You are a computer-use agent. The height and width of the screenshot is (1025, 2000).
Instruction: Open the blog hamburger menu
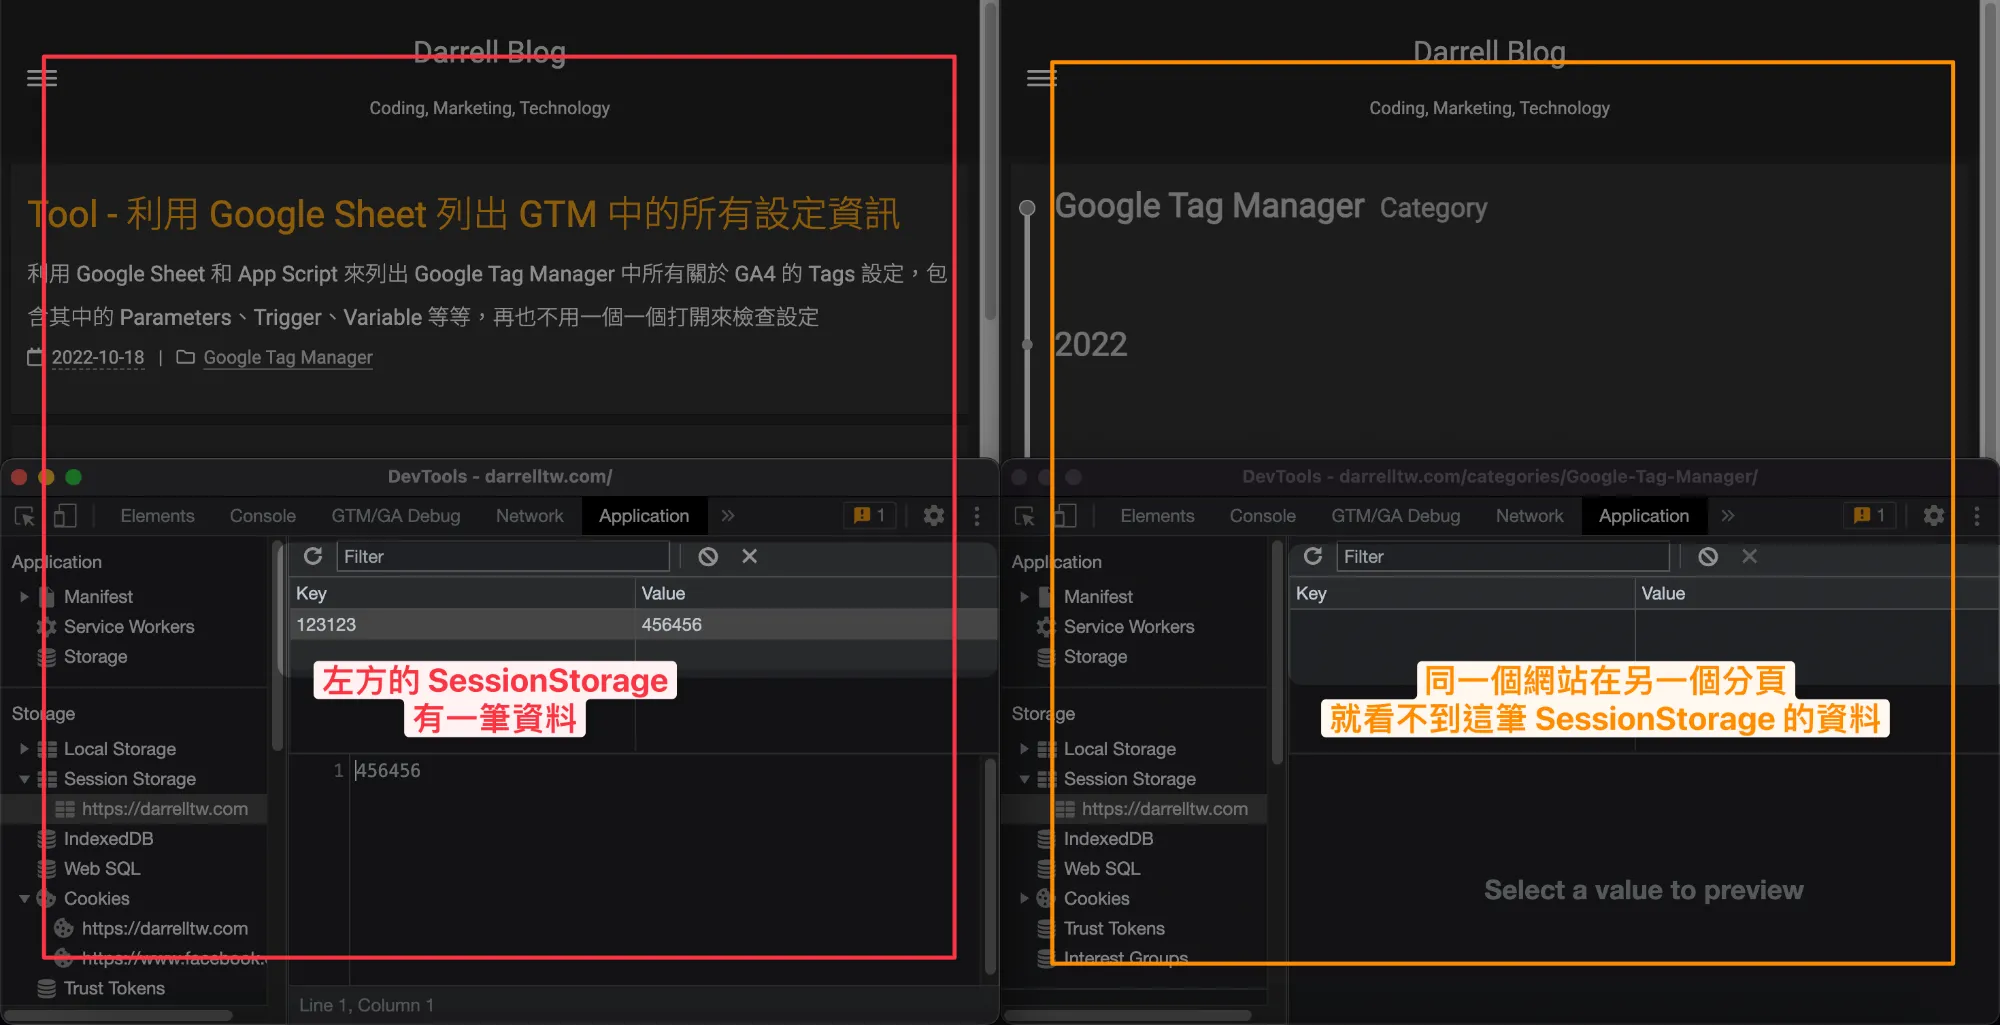tap(41, 78)
